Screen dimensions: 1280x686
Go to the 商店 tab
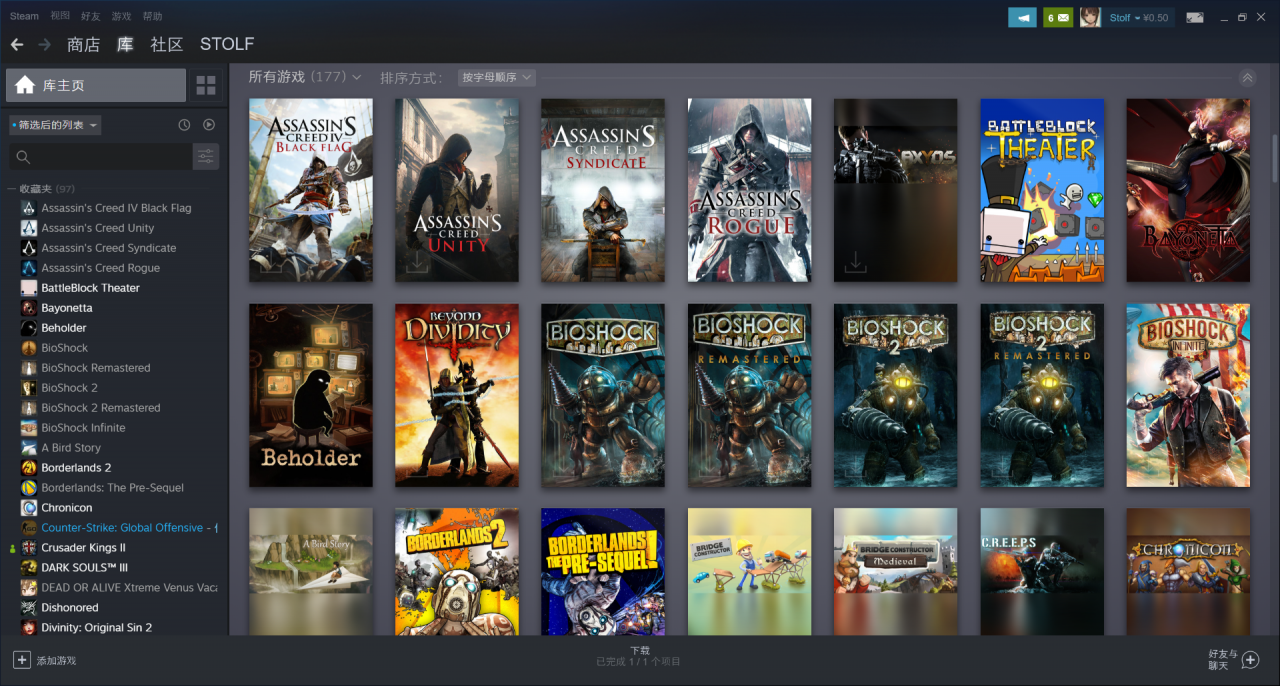point(84,44)
